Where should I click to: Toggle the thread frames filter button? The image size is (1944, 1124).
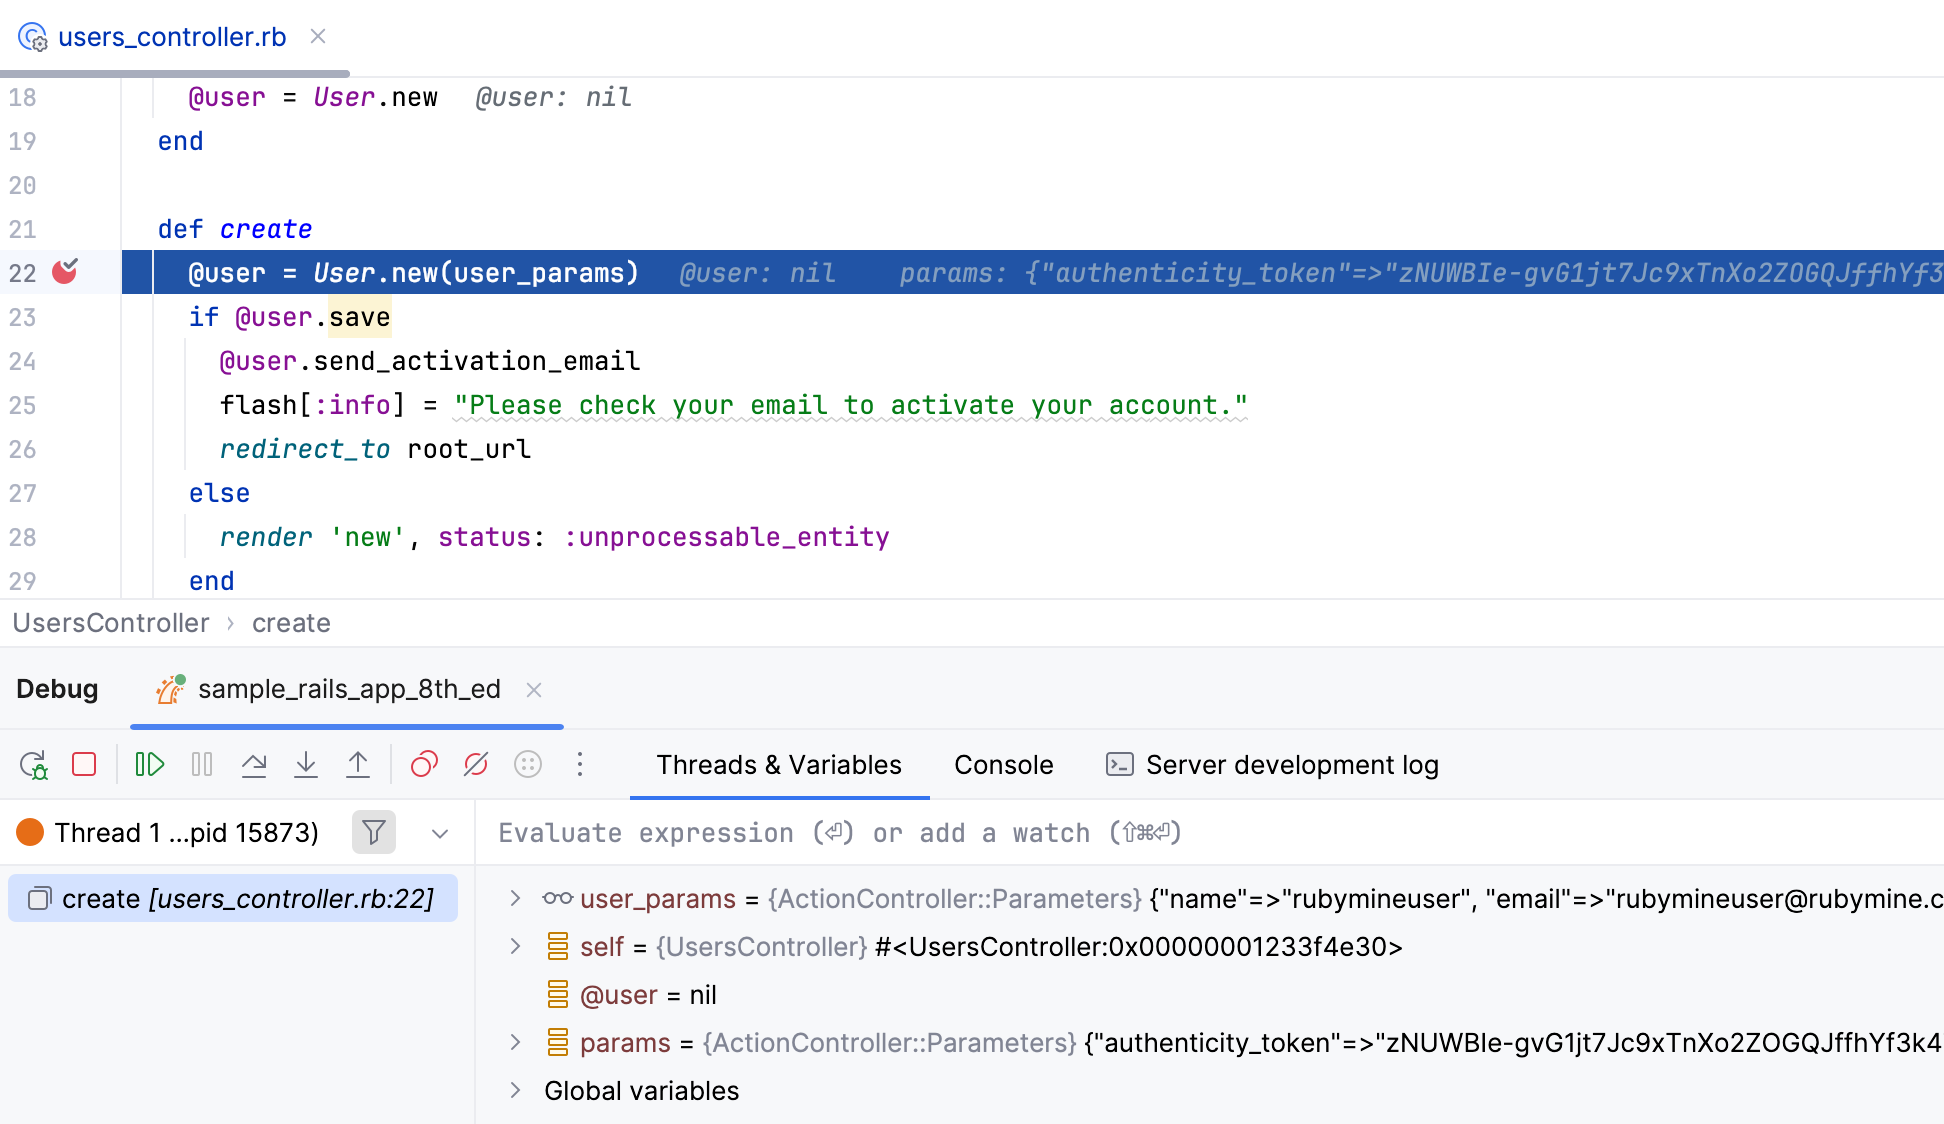pyautogui.click(x=374, y=832)
